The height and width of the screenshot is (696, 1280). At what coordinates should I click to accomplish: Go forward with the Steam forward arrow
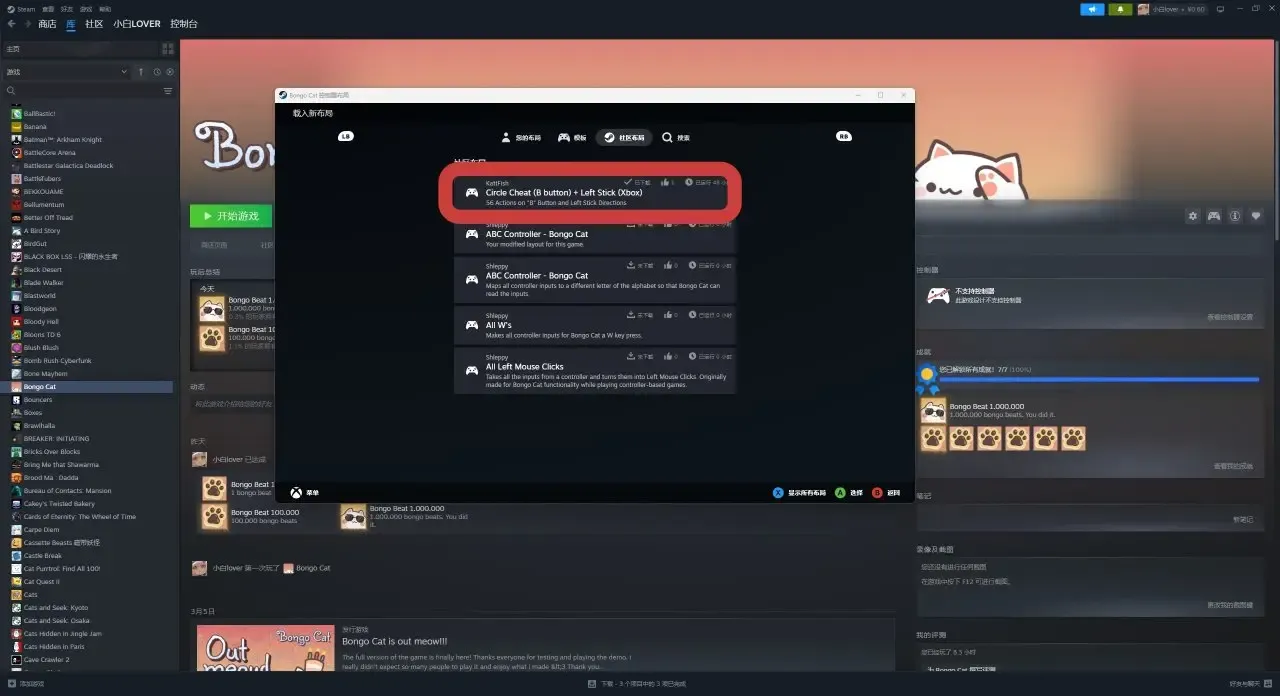[27, 24]
